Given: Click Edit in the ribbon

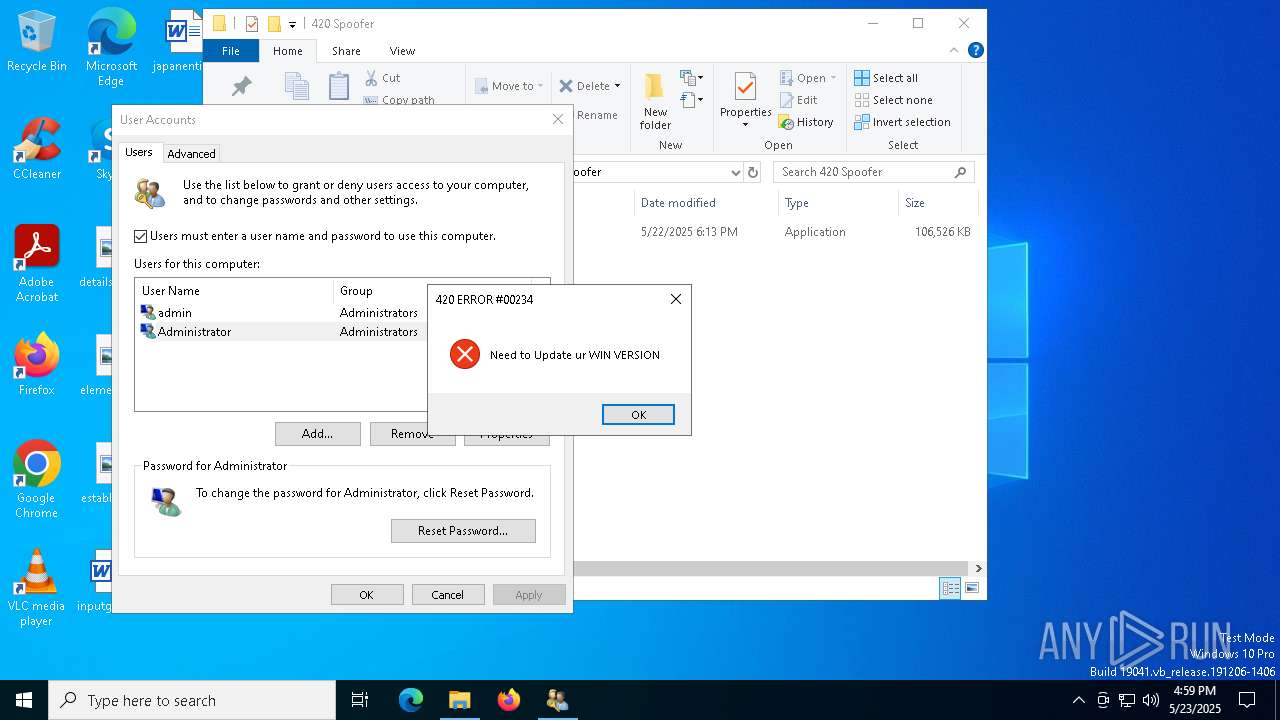Looking at the screenshot, I should pyautogui.click(x=798, y=100).
